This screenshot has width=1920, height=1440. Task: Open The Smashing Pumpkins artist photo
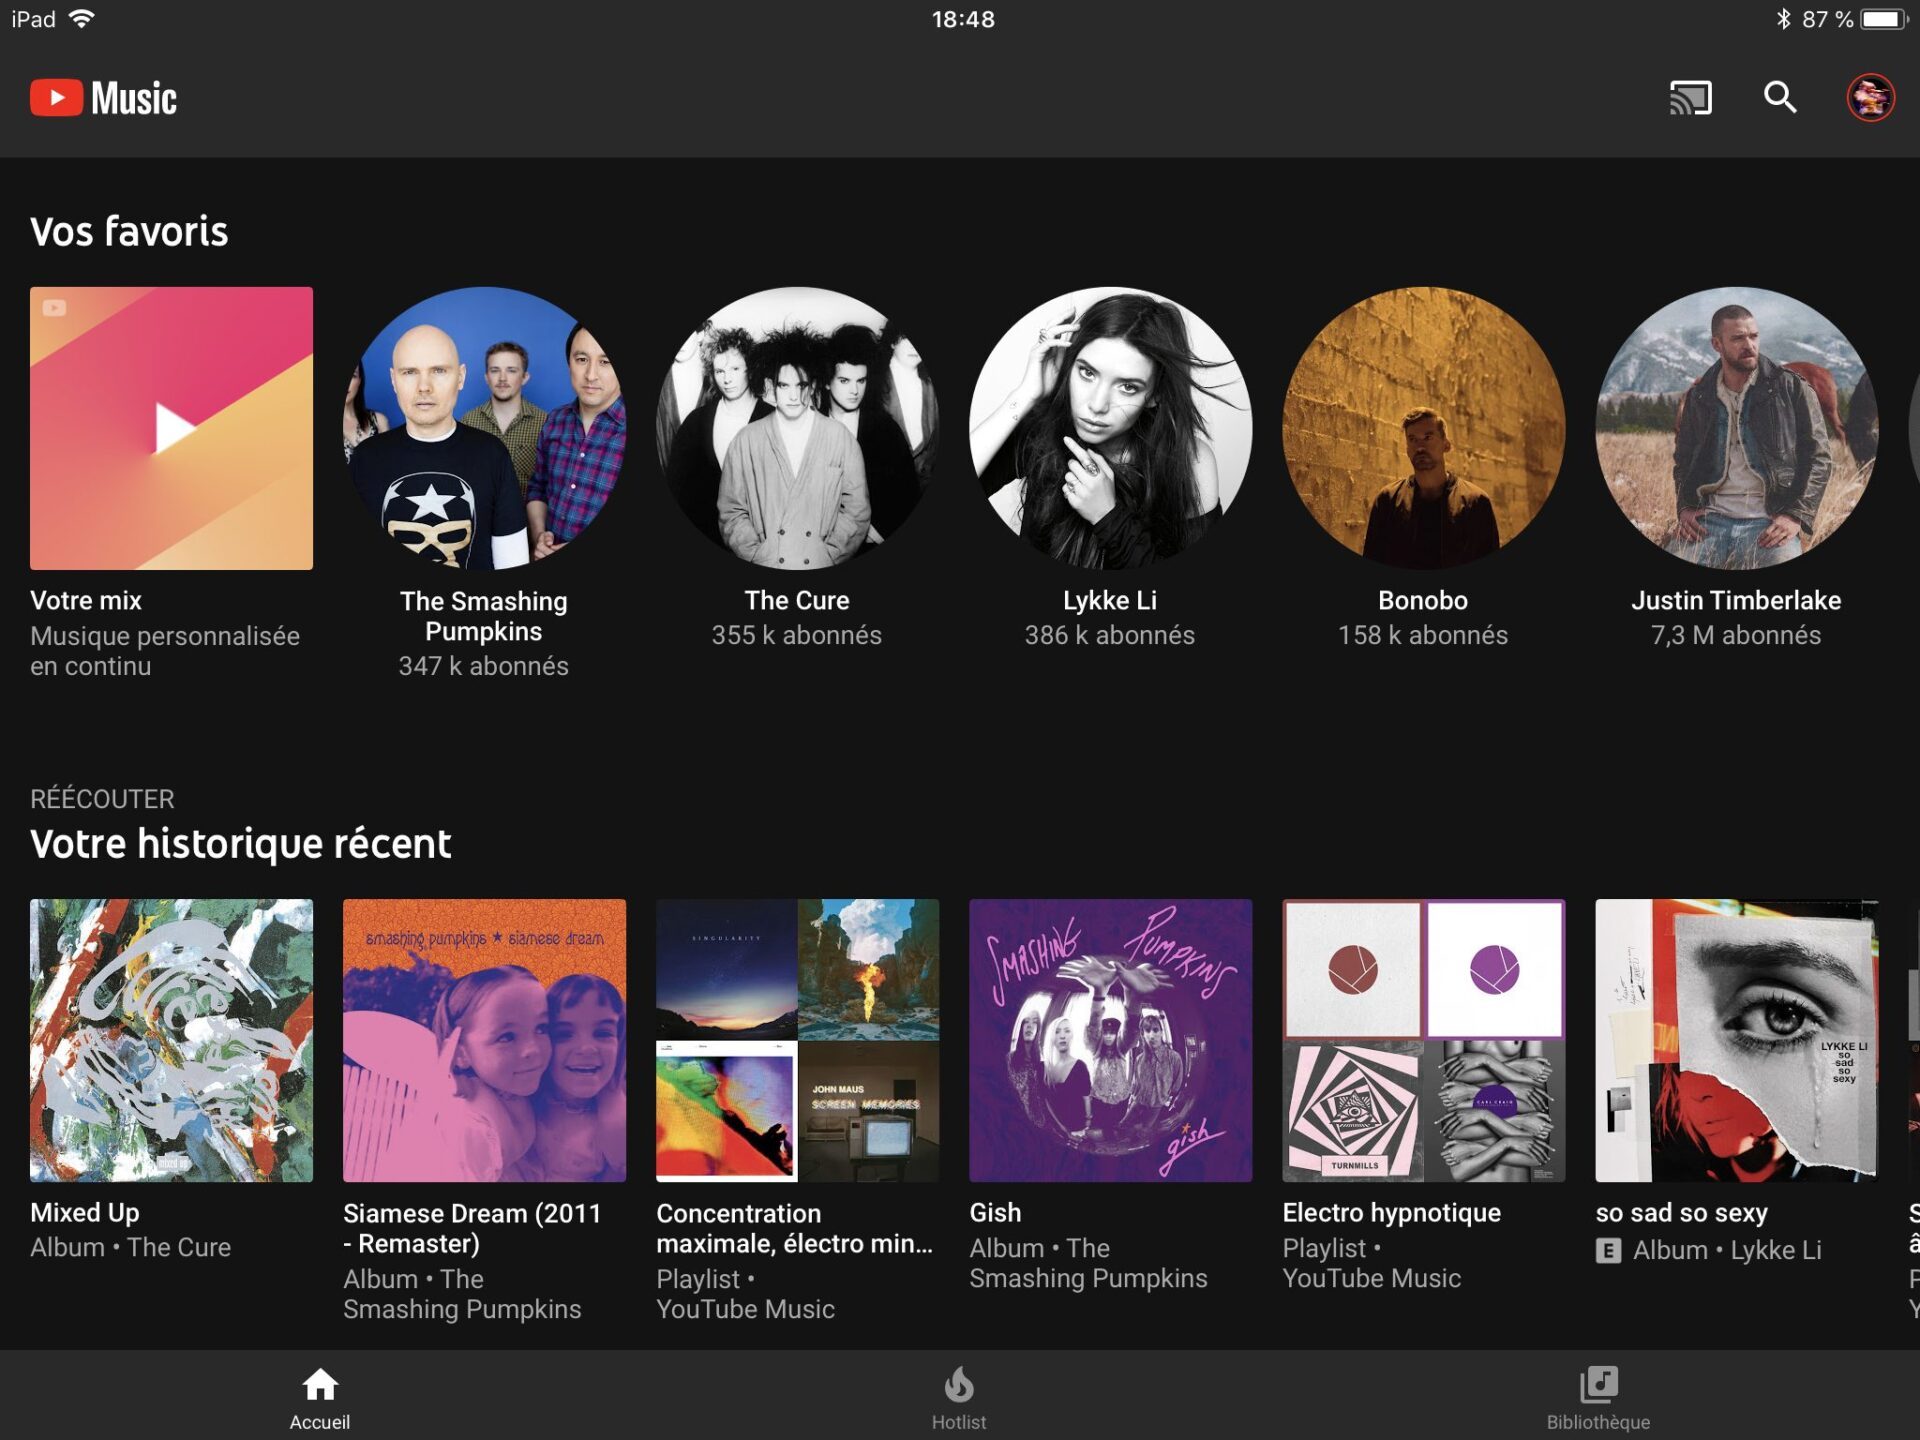pos(484,428)
